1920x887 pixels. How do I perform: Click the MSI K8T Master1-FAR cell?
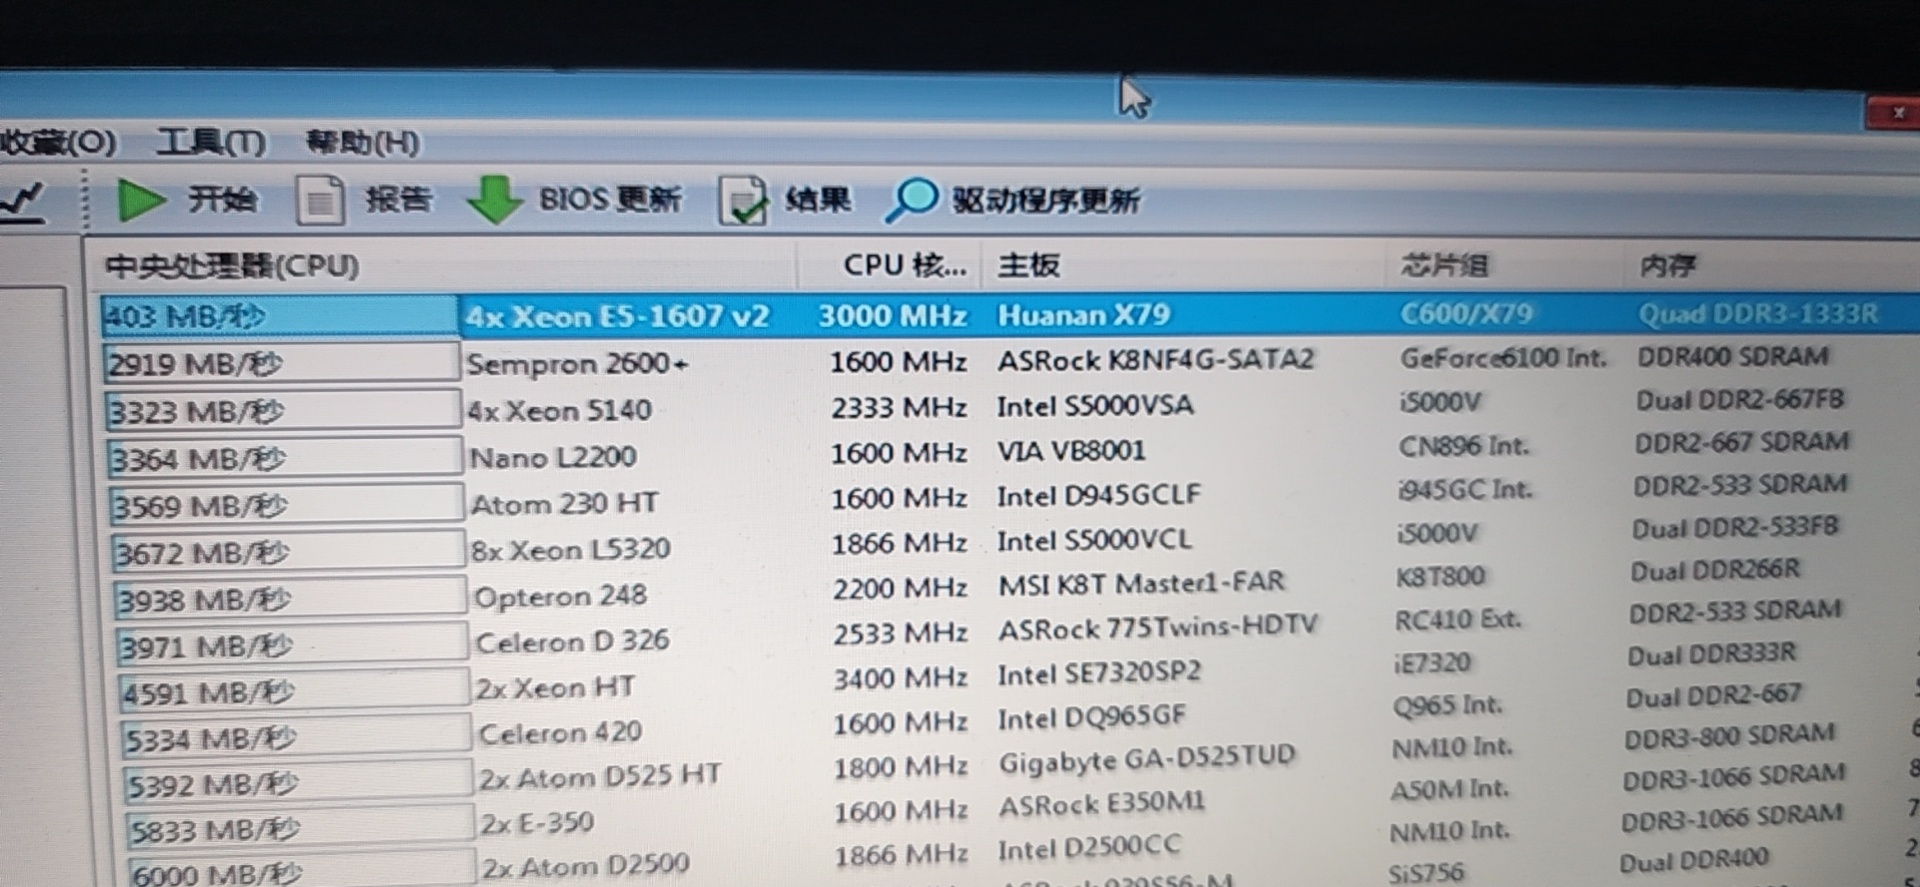[x=1141, y=583]
